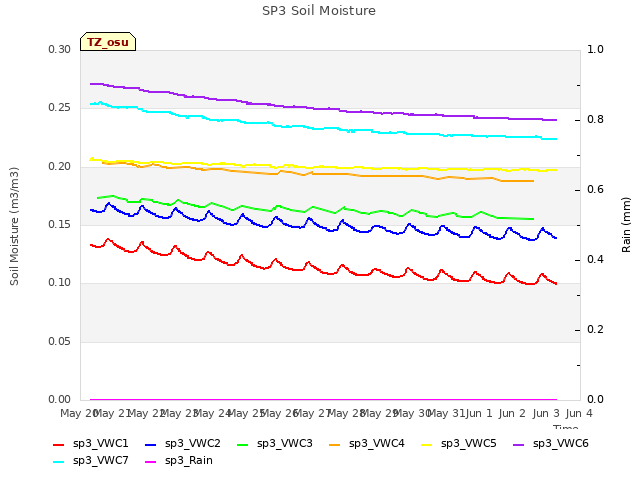The height and width of the screenshot is (480, 640).
Task: Click the 0.10 left axis tick label
Action: [60, 283]
